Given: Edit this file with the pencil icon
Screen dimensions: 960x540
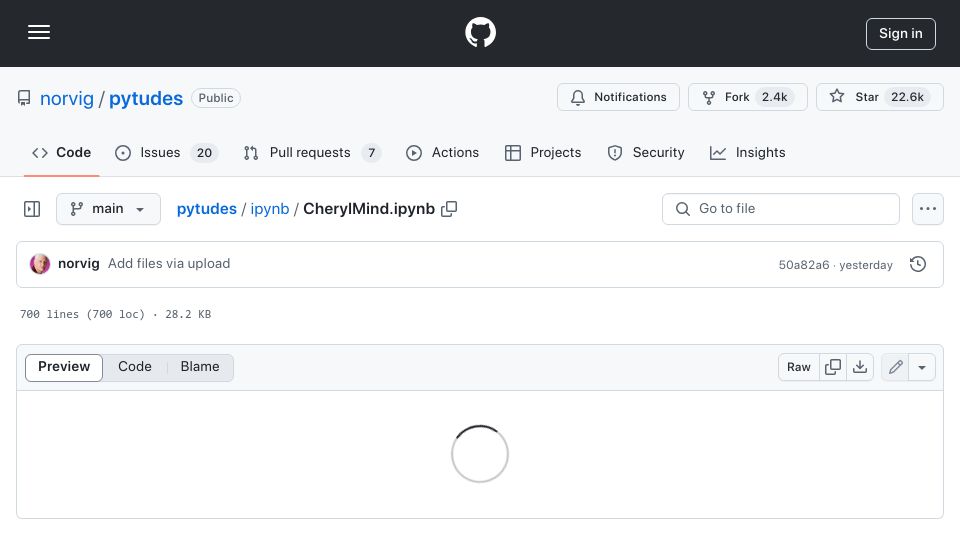Looking at the screenshot, I should click(895, 367).
